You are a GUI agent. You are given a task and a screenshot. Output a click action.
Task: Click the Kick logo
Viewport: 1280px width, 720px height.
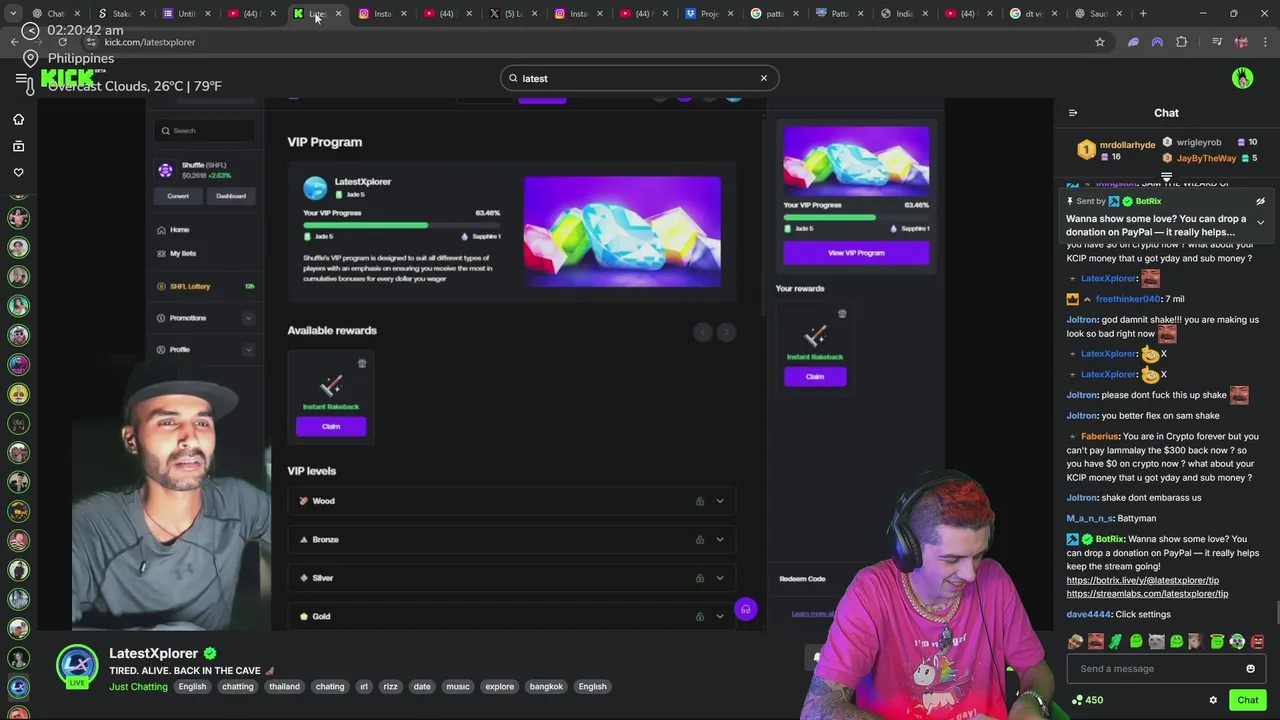[67, 78]
